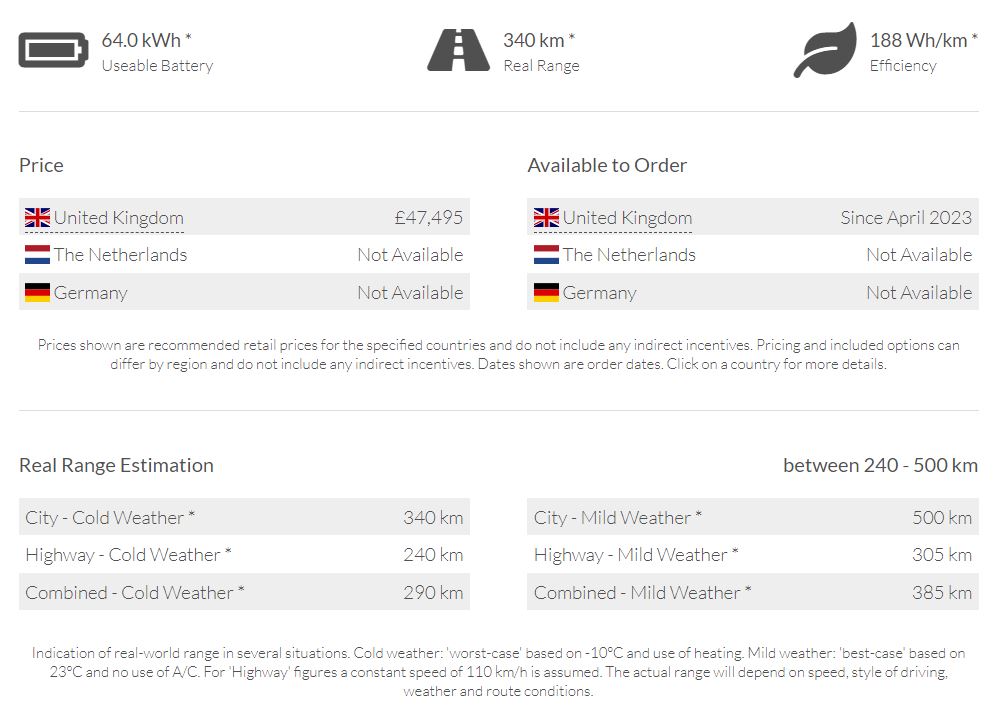Click the Netherlands flag under Available to Order
This screenshot has height=705, width=1005.
(x=546, y=255)
